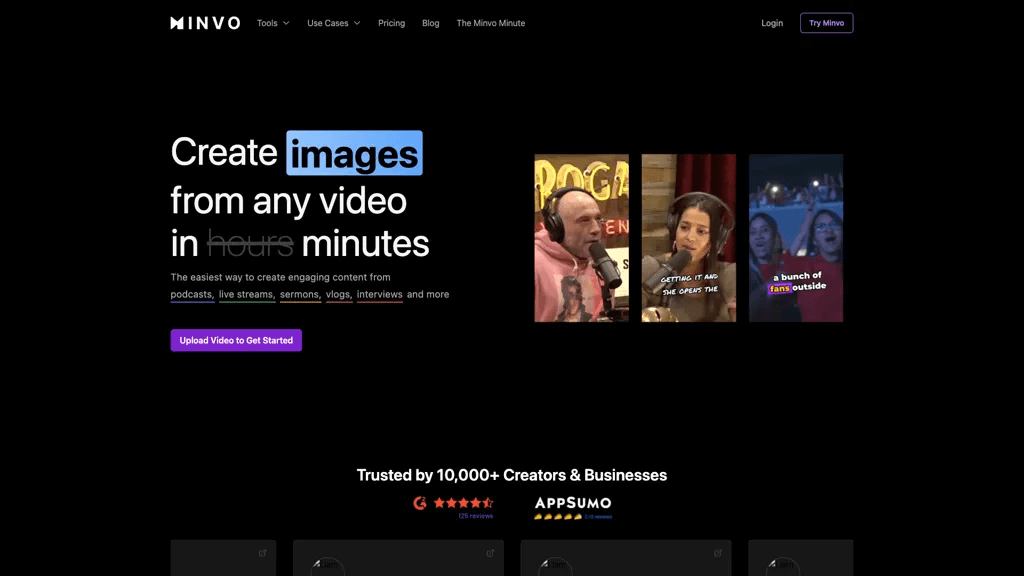Go to the Blog page
This screenshot has height=576, width=1024.
(430, 23)
